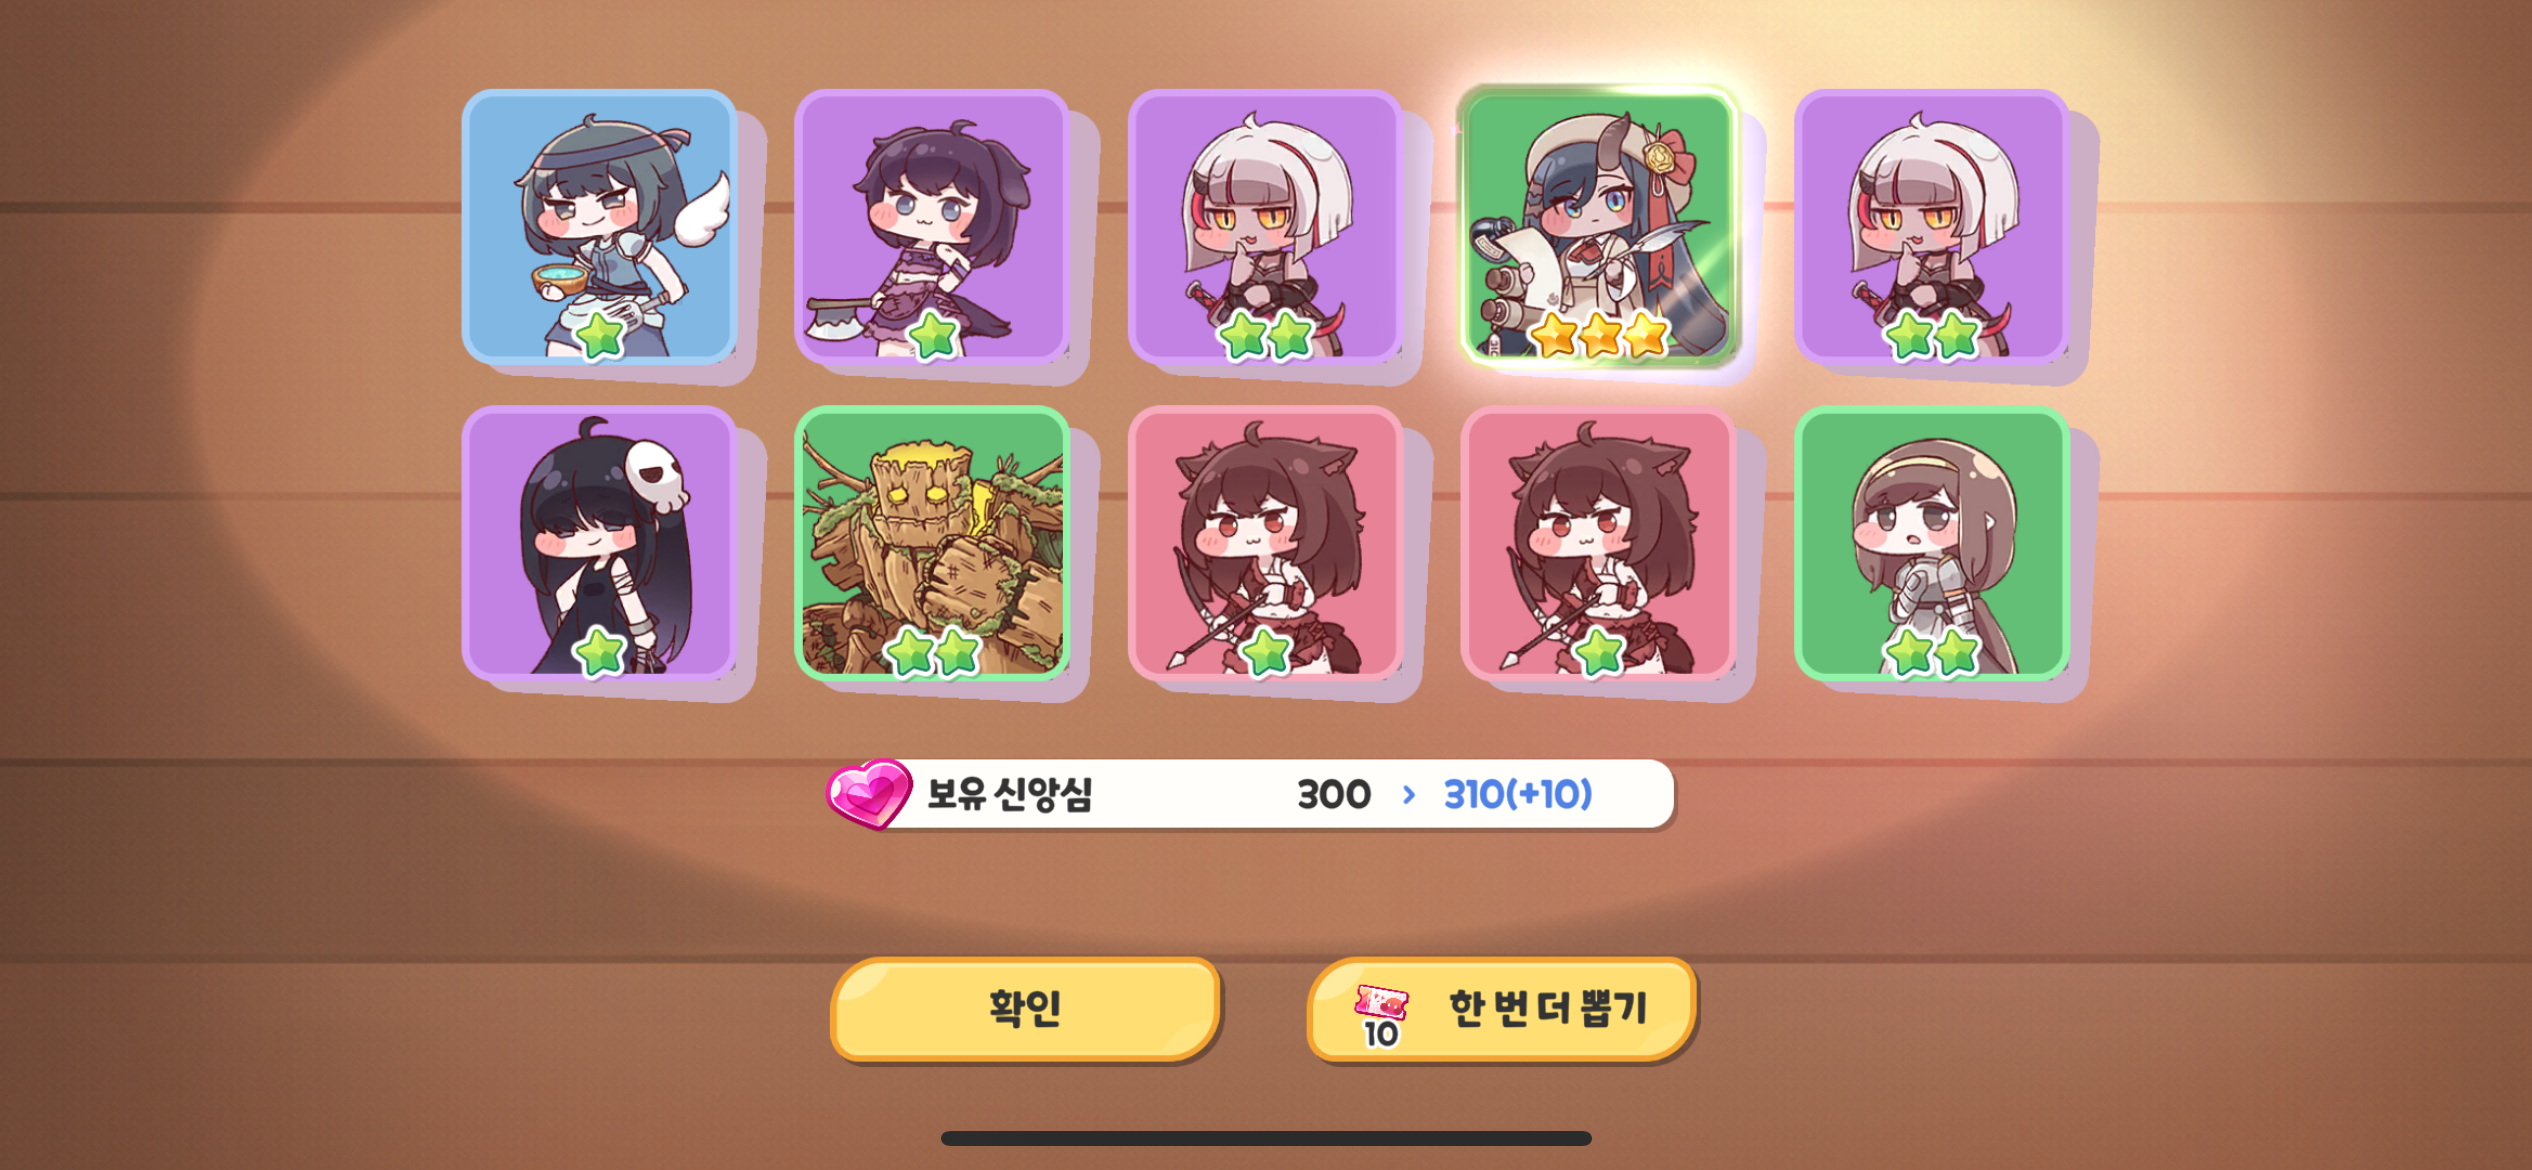This screenshot has height=1170, width=2532.
Task: Select the three-star scribe girl card
Action: (x=1599, y=226)
